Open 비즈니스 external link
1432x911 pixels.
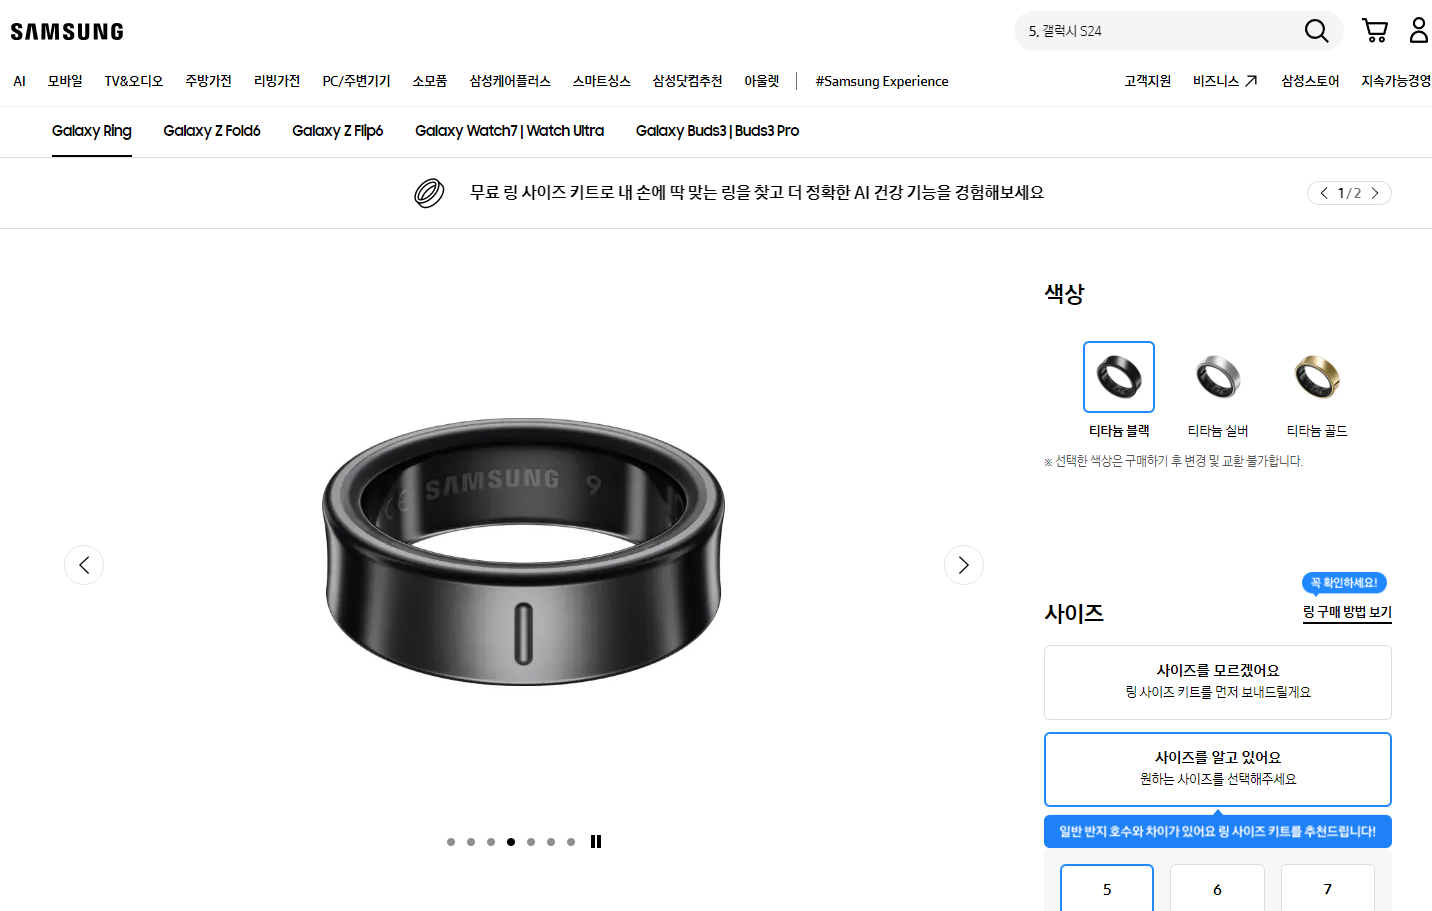pyautogui.click(x=1225, y=81)
